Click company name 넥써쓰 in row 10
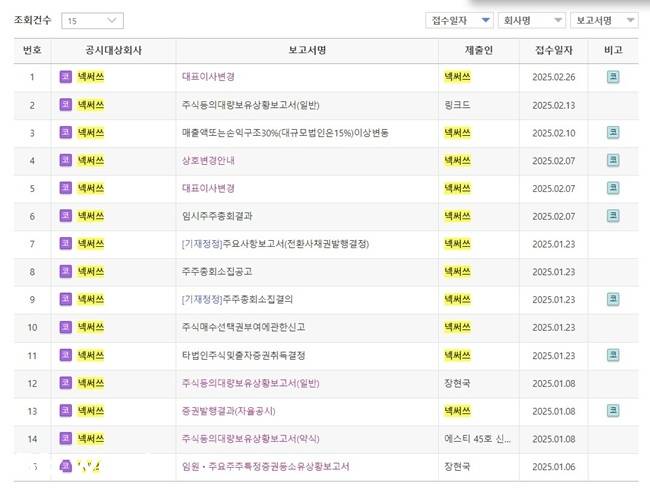The height and width of the screenshot is (490, 650). coord(91,327)
